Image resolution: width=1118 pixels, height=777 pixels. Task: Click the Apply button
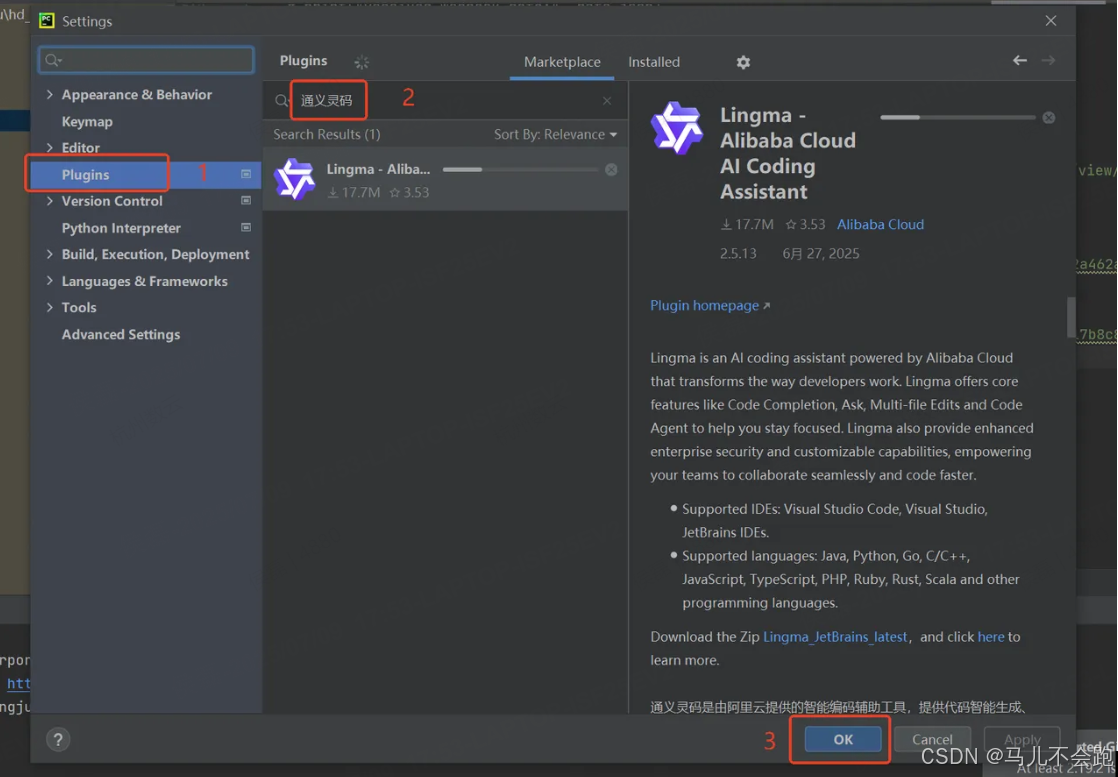pos(1022,739)
